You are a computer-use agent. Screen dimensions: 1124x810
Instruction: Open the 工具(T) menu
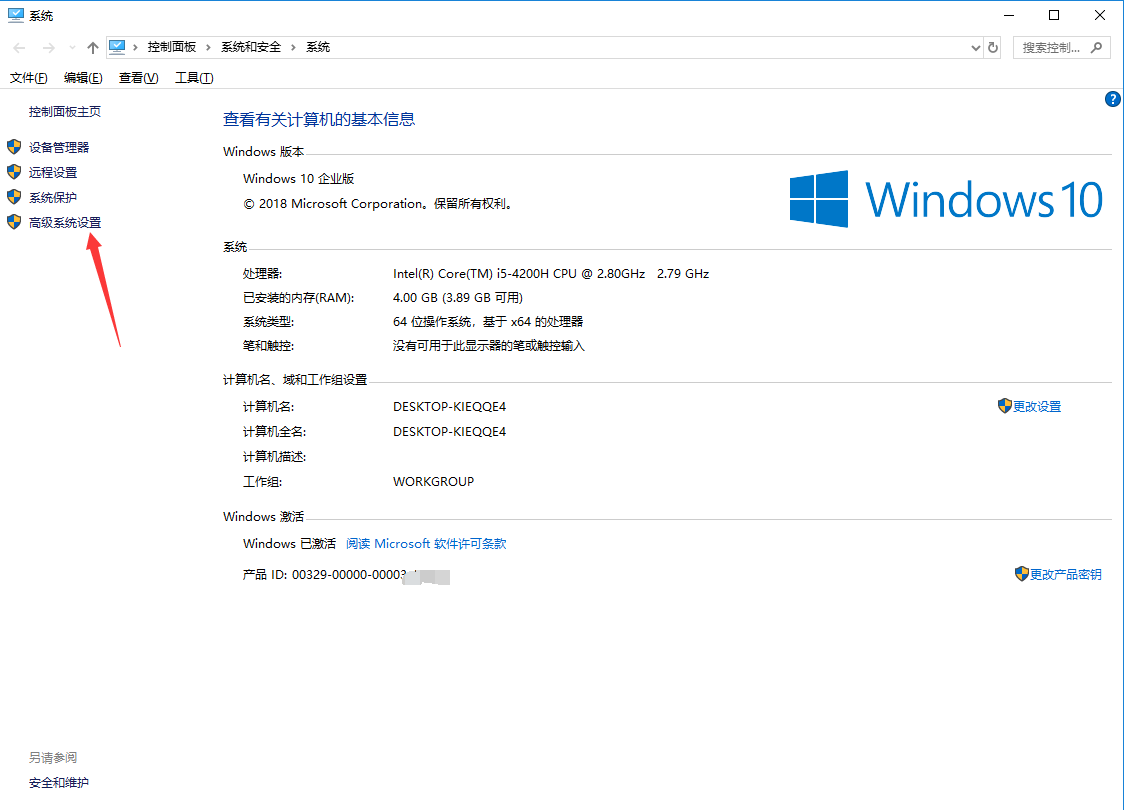click(x=193, y=77)
